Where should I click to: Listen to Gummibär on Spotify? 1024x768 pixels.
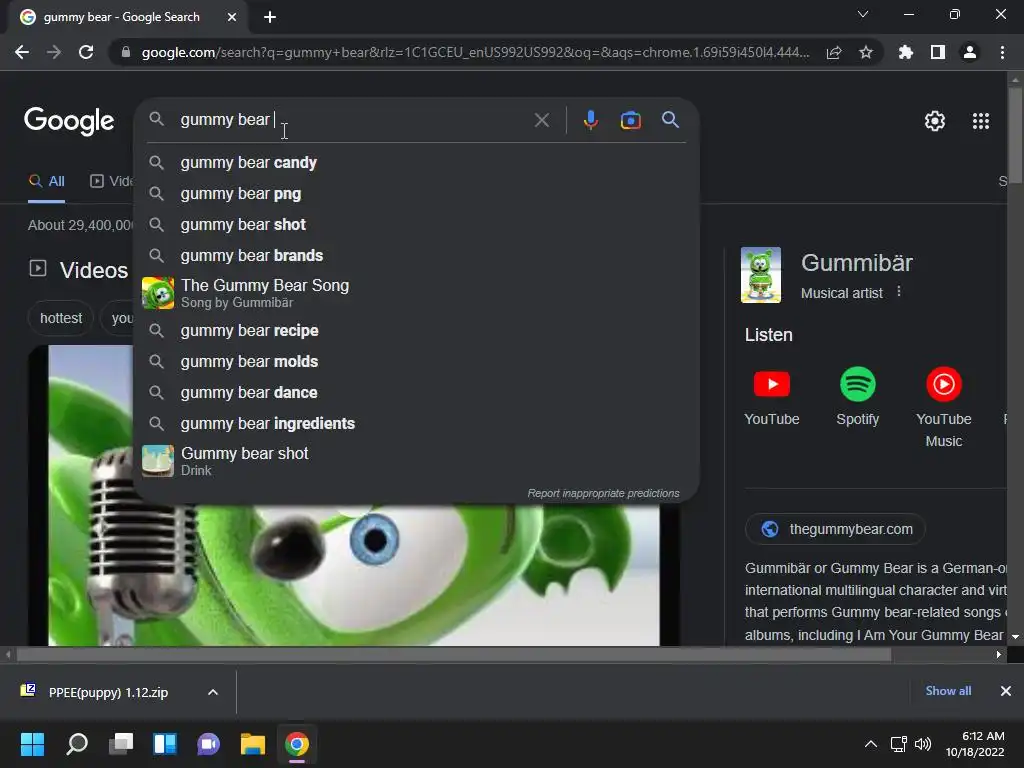pos(857,397)
